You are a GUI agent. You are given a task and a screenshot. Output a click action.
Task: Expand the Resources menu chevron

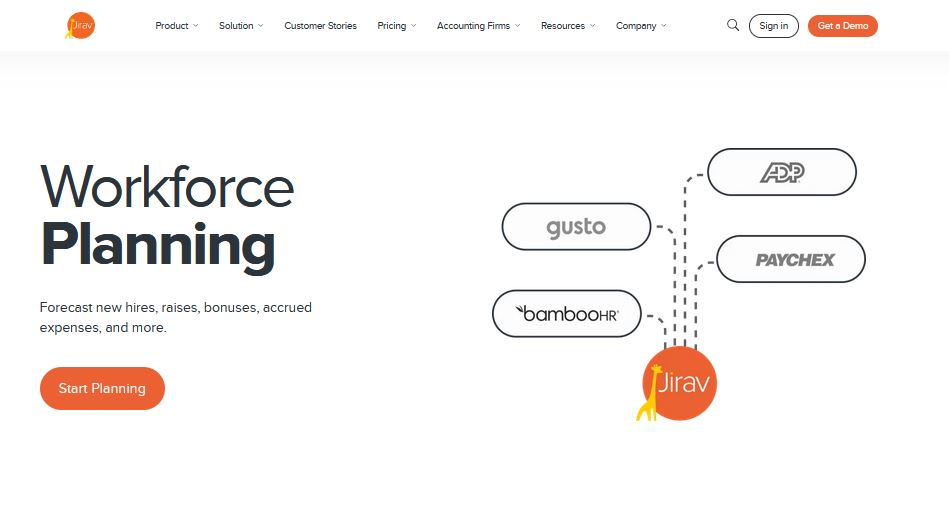point(593,26)
